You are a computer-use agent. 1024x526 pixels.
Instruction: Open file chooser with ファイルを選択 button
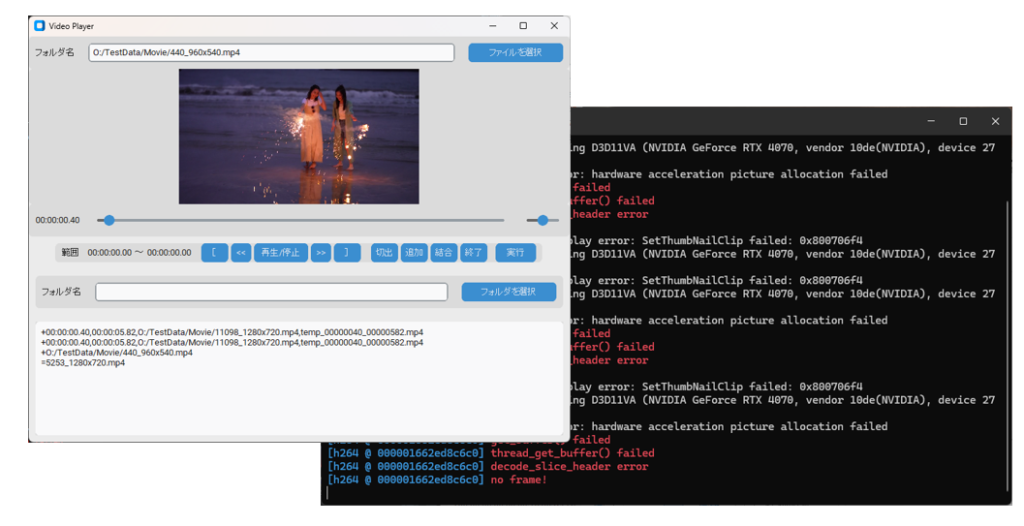pyautogui.click(x=515, y=53)
